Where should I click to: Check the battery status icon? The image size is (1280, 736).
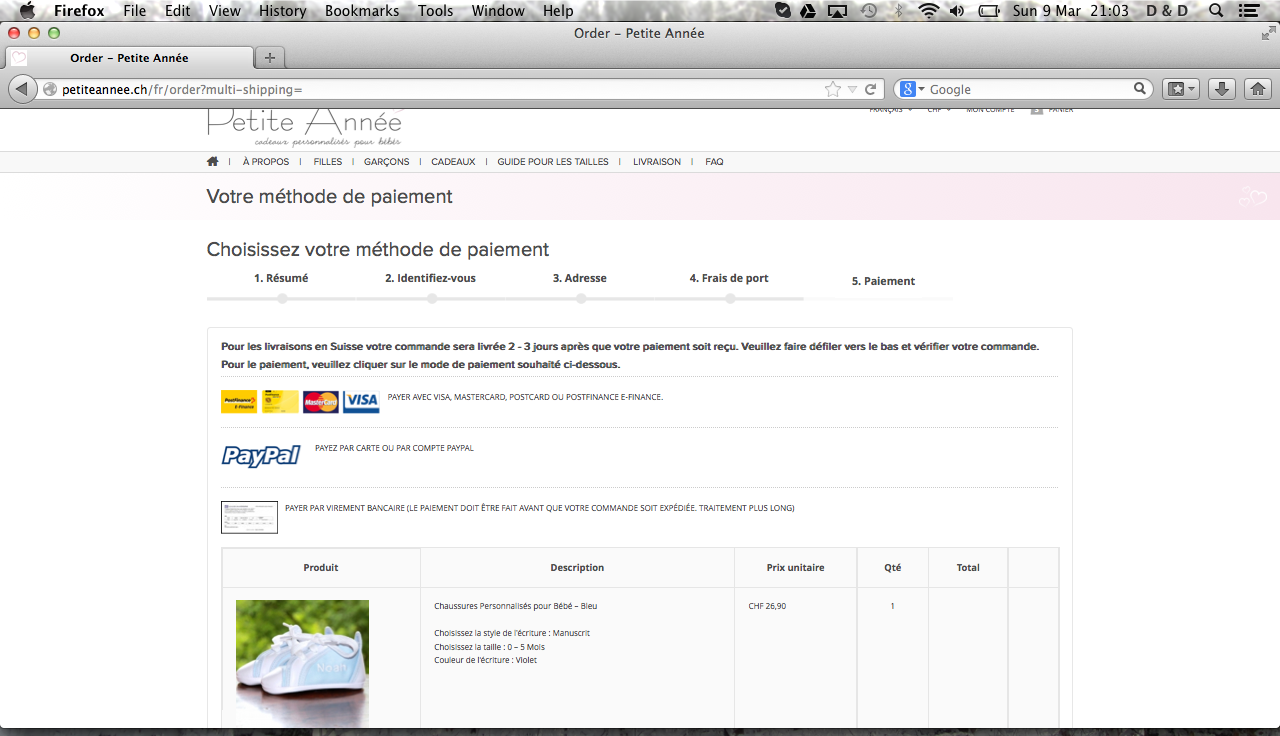[989, 11]
